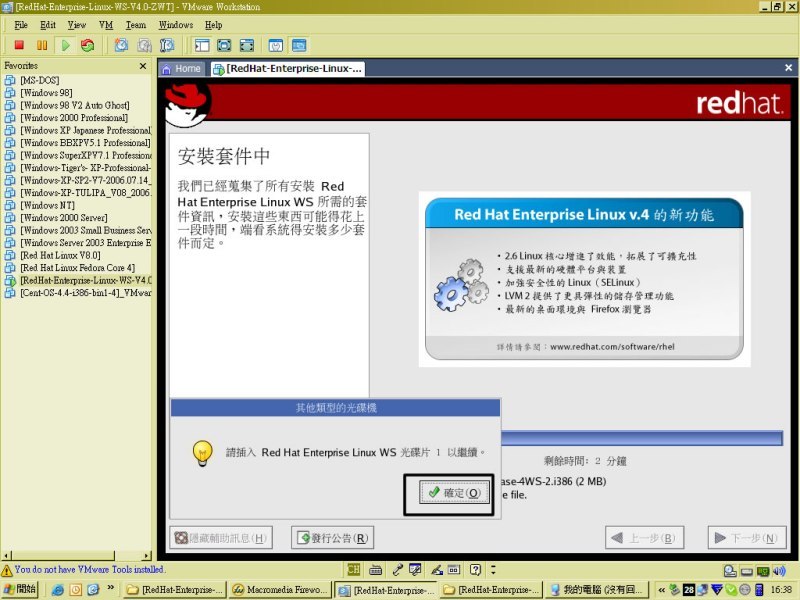Viewport: 800px width, 600px height.
Task: Select [Windows NT] in Favorites
Action: click(47, 205)
